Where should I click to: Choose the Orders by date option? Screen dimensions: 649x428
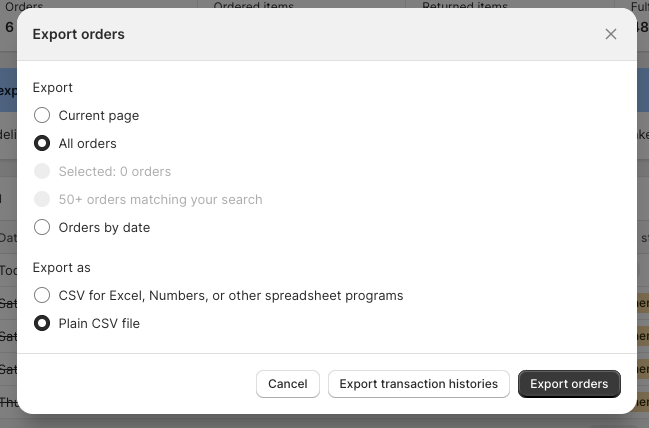pos(42,227)
